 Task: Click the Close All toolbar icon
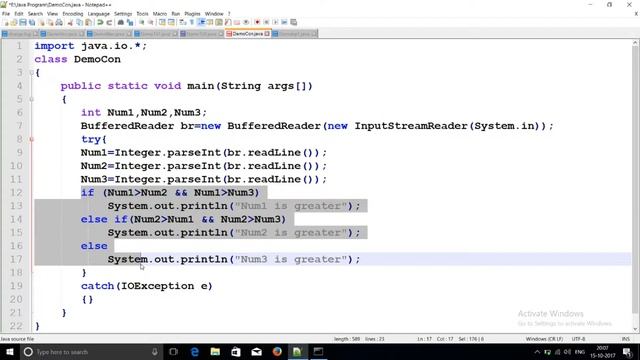[50, 22]
